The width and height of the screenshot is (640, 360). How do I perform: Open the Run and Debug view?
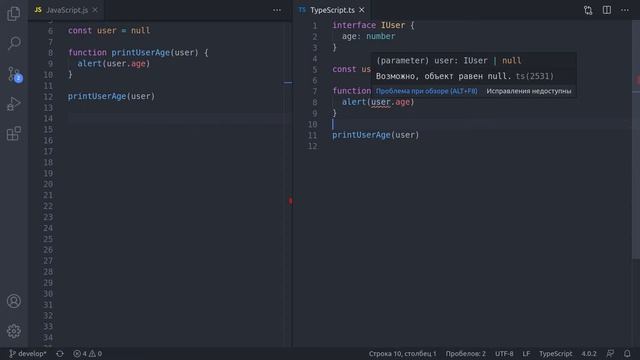(x=13, y=104)
